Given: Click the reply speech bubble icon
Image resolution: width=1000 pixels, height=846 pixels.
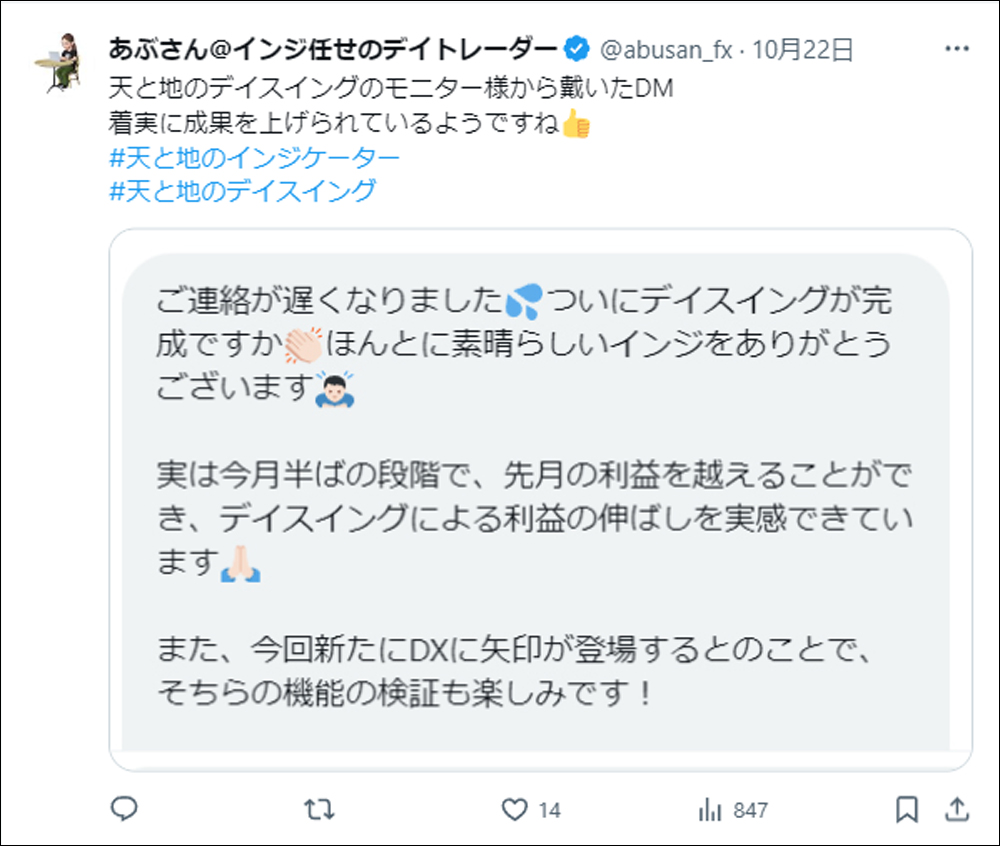Looking at the screenshot, I should pos(123,808).
